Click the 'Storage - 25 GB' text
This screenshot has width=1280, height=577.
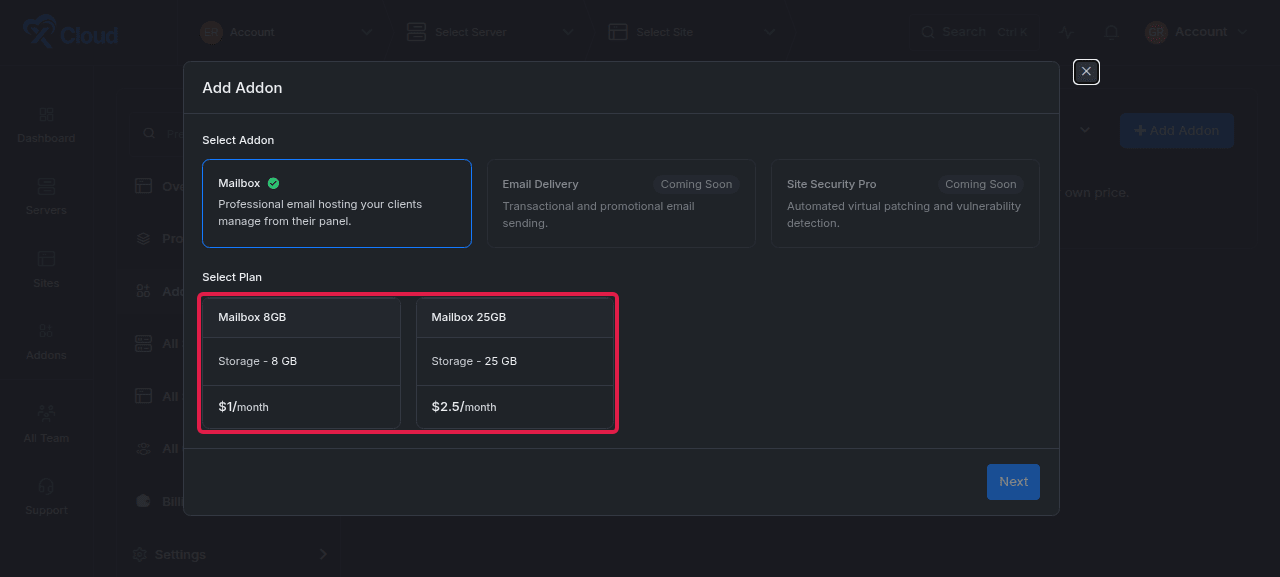coord(474,361)
